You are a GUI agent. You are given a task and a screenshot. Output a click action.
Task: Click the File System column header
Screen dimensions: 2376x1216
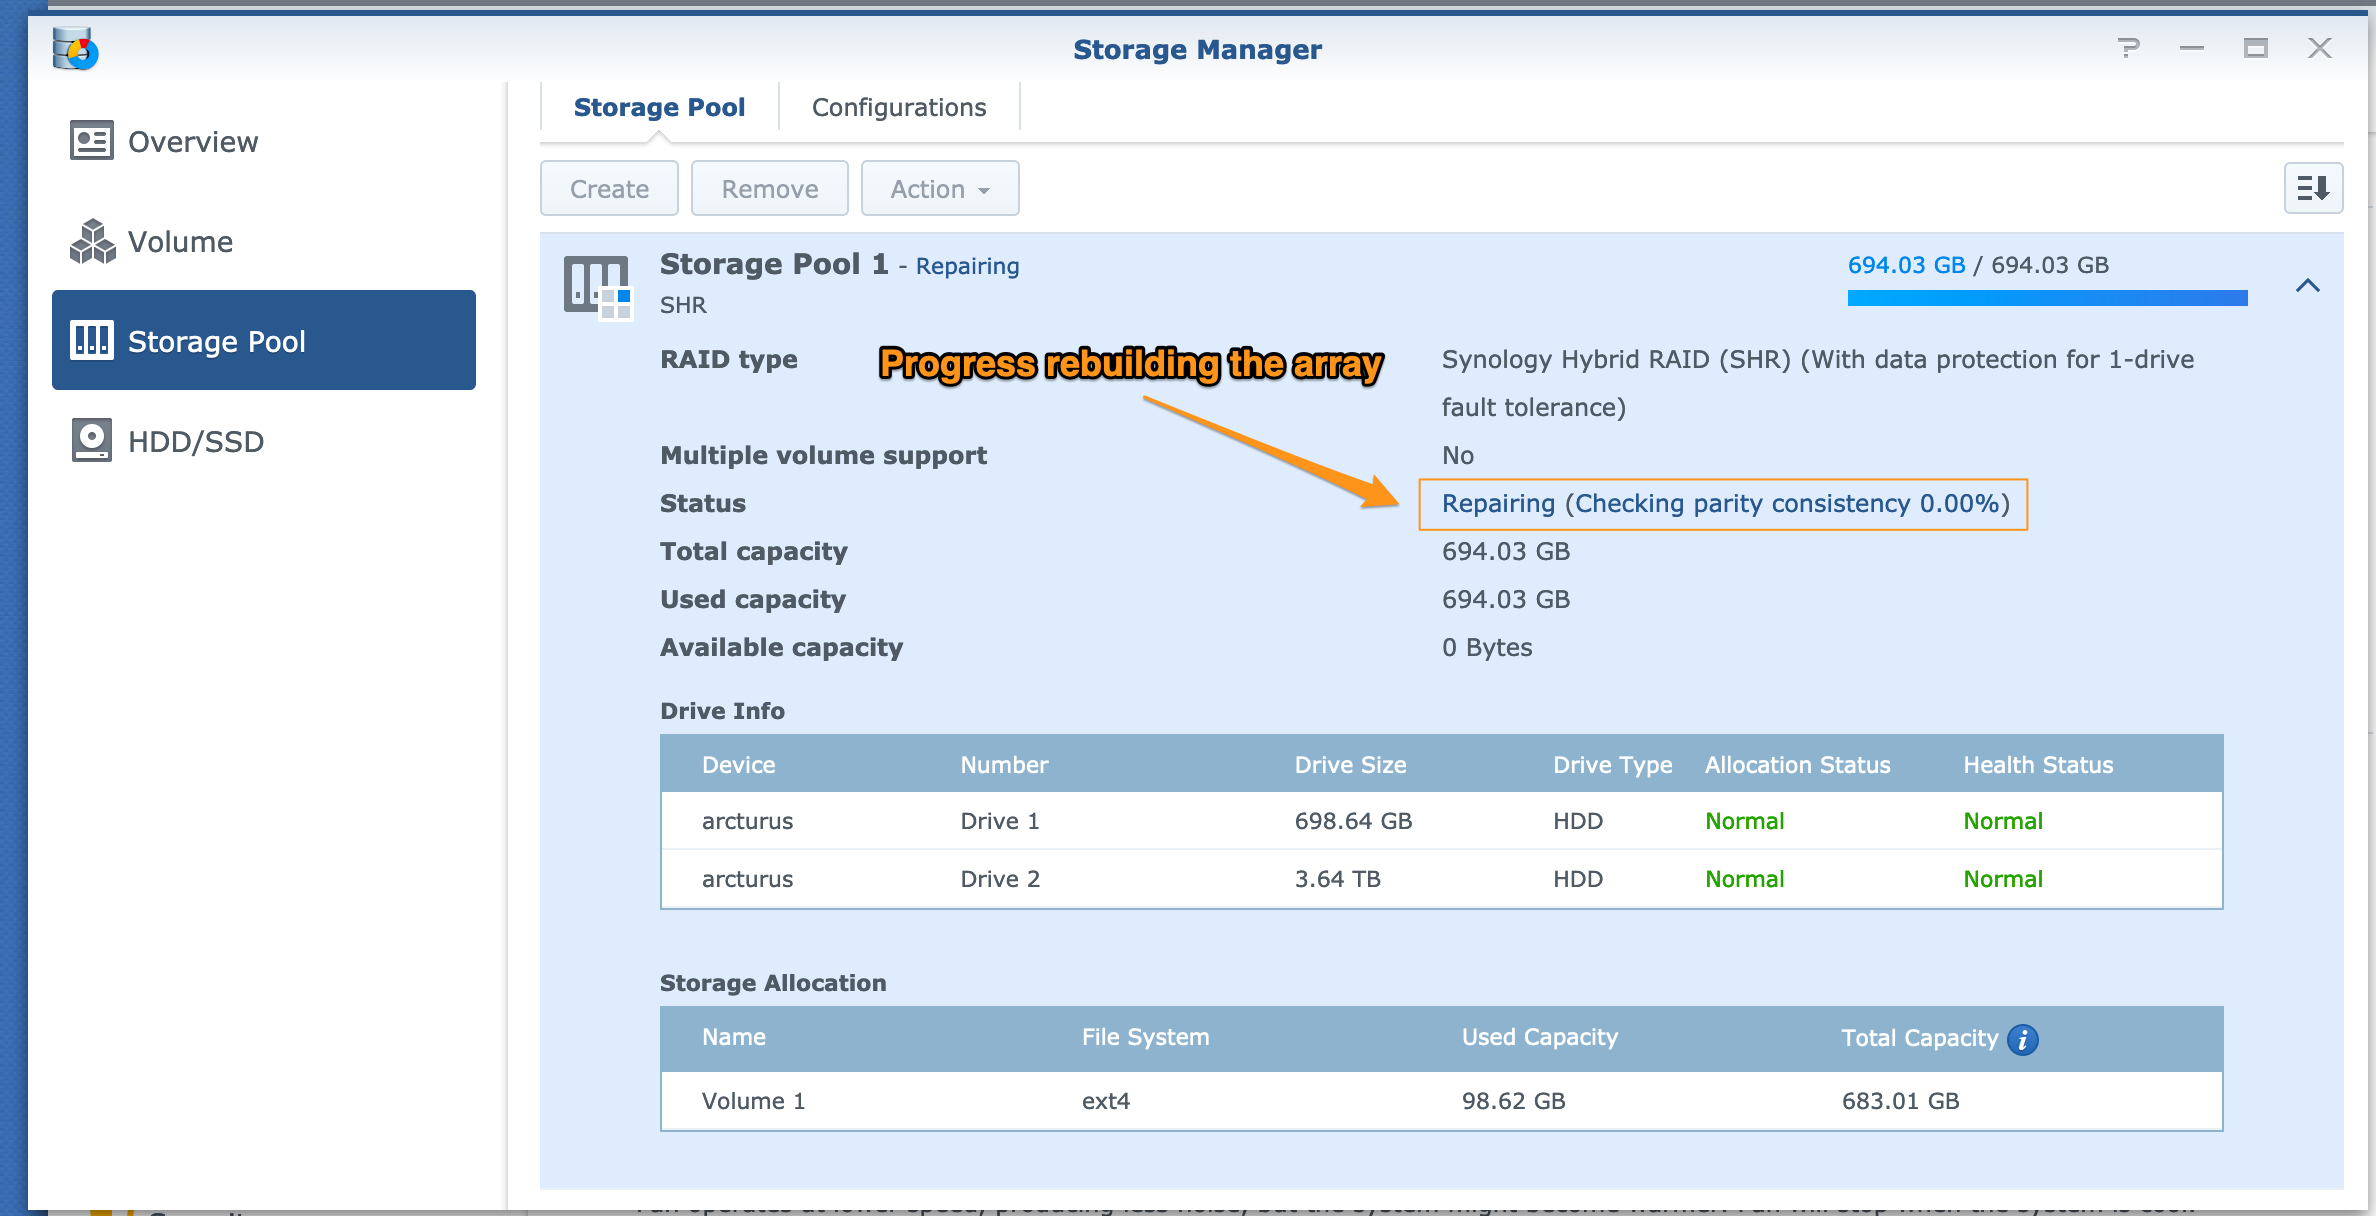1145,1037
